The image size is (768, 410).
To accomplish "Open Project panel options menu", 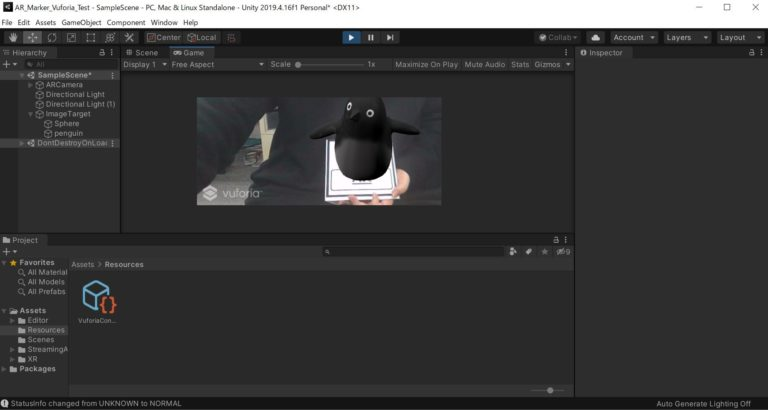I will 566,240.
